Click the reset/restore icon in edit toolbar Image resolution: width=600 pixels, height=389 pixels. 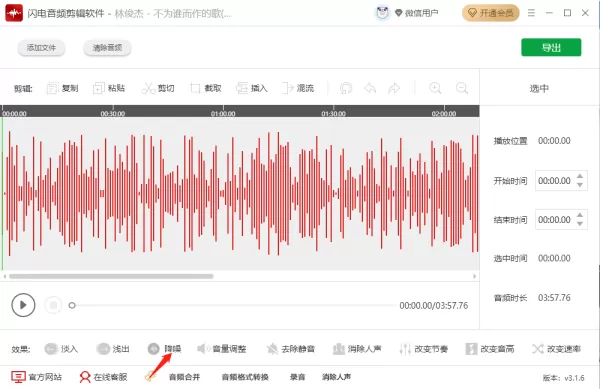pyautogui.click(x=346, y=88)
